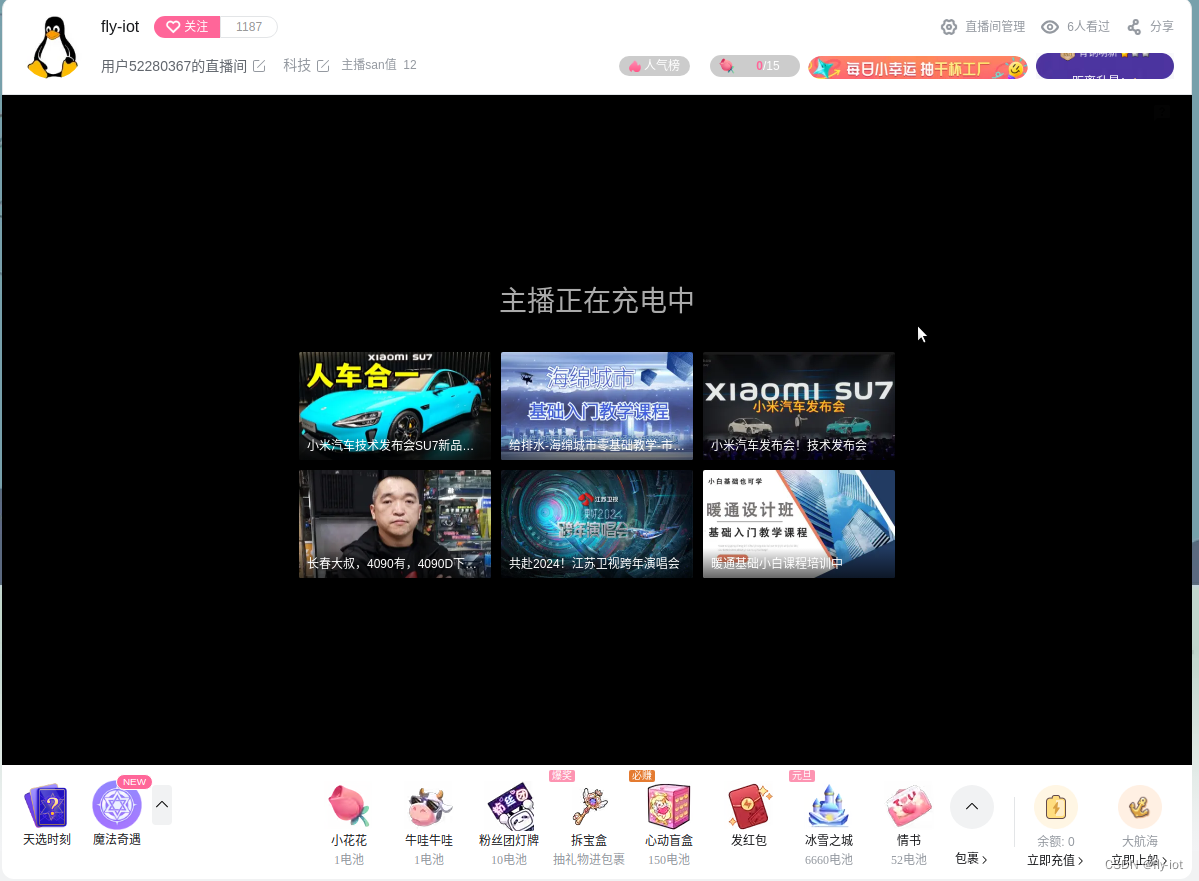Image resolution: width=1199 pixels, height=881 pixels.
Task: Select the 发红包 red packet
Action: pyautogui.click(x=749, y=817)
